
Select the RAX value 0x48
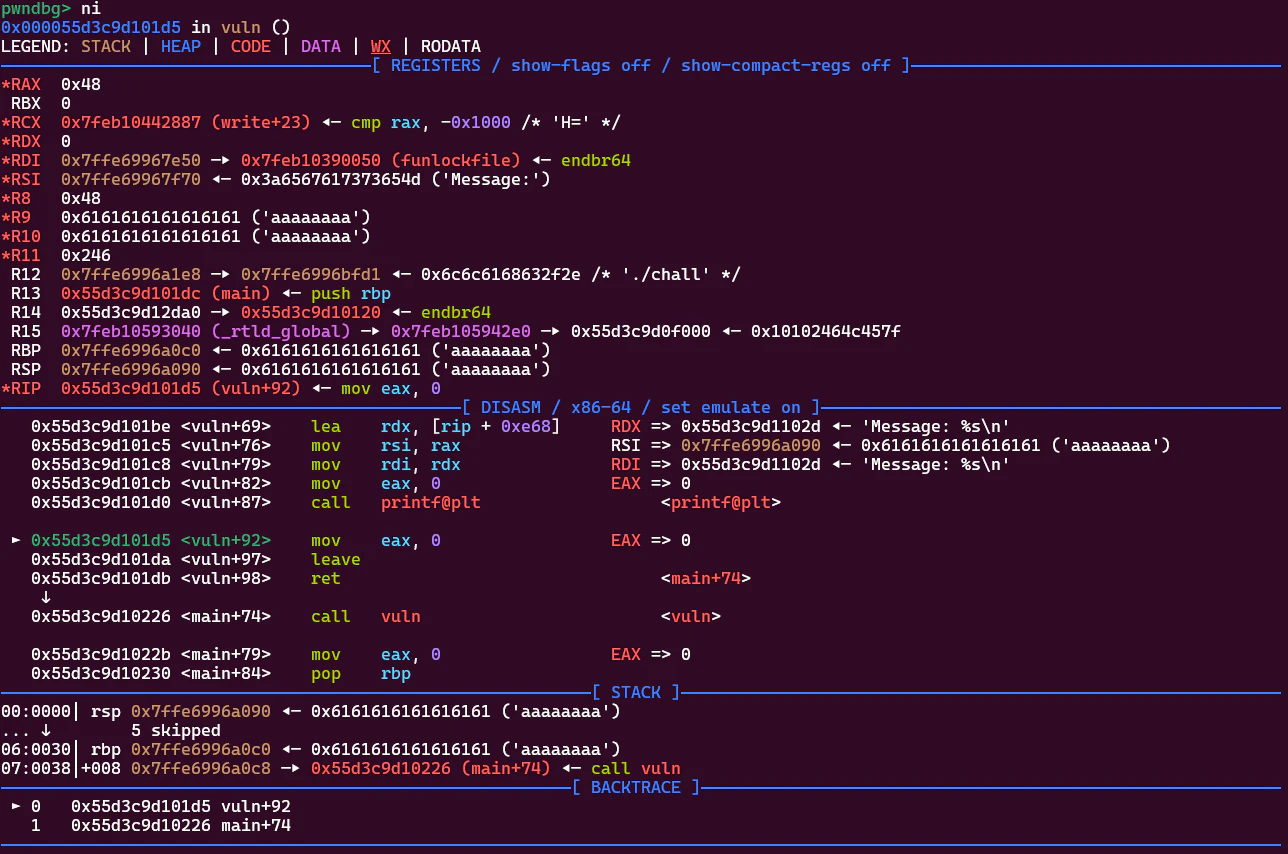pyautogui.click(x=80, y=84)
